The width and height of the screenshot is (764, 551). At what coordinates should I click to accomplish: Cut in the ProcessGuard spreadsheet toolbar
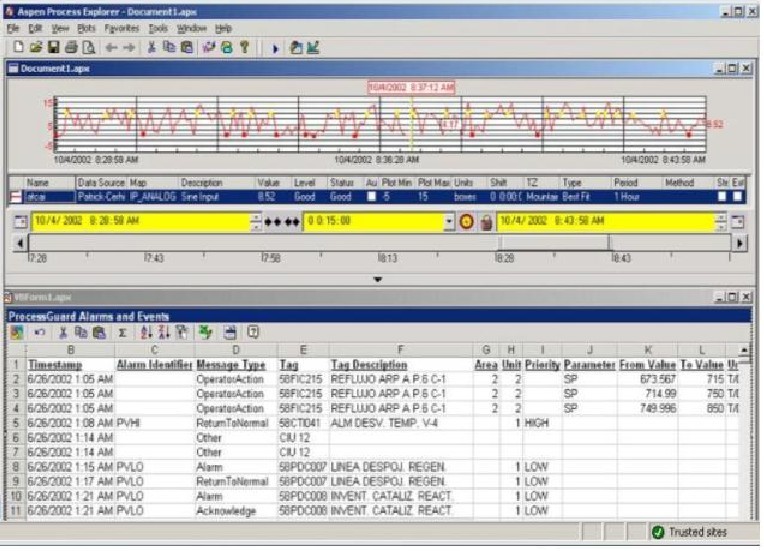pyautogui.click(x=63, y=333)
